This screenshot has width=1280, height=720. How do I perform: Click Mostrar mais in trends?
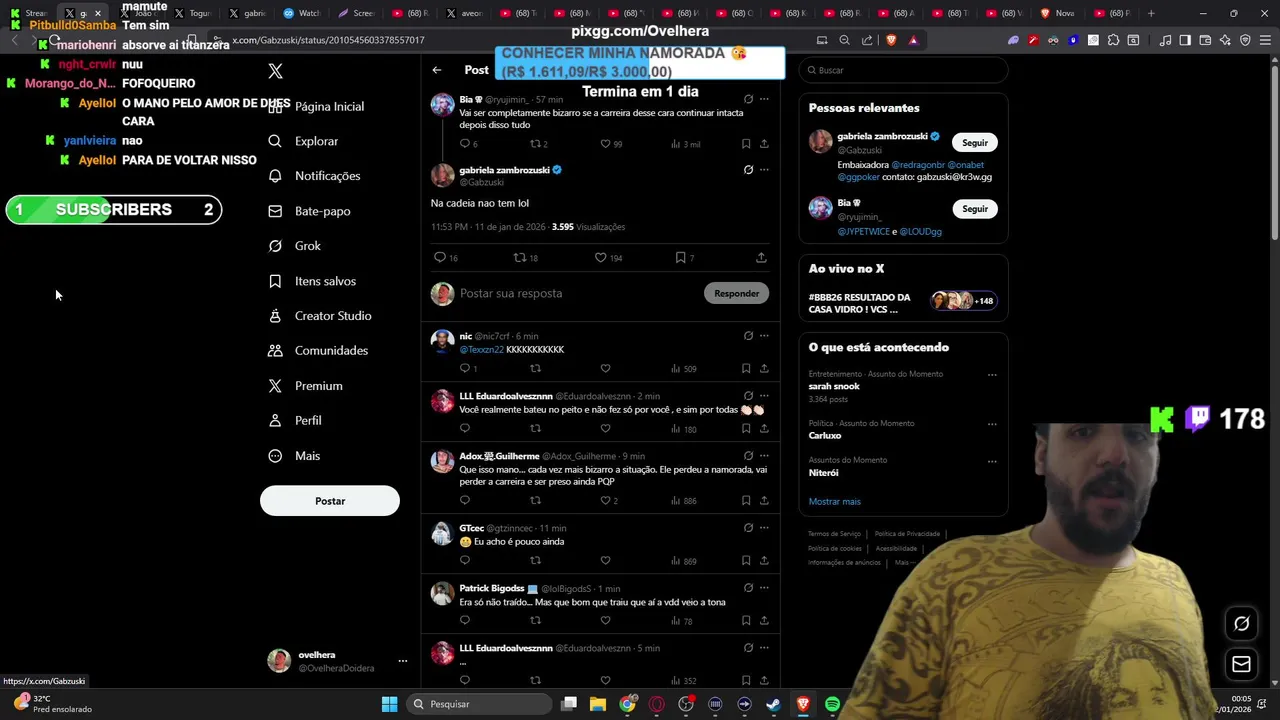pos(834,502)
